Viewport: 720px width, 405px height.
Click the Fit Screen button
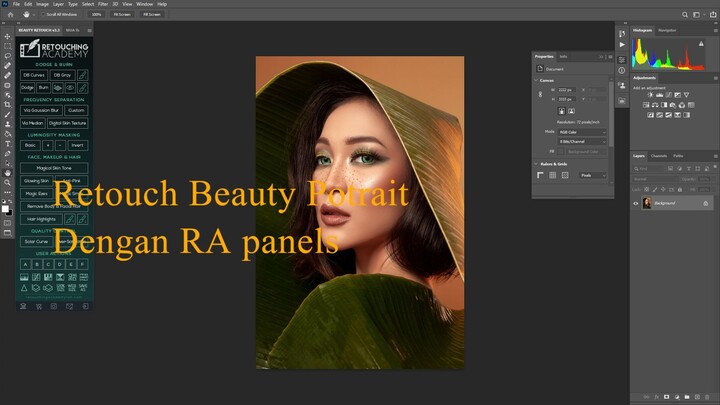[122, 14]
